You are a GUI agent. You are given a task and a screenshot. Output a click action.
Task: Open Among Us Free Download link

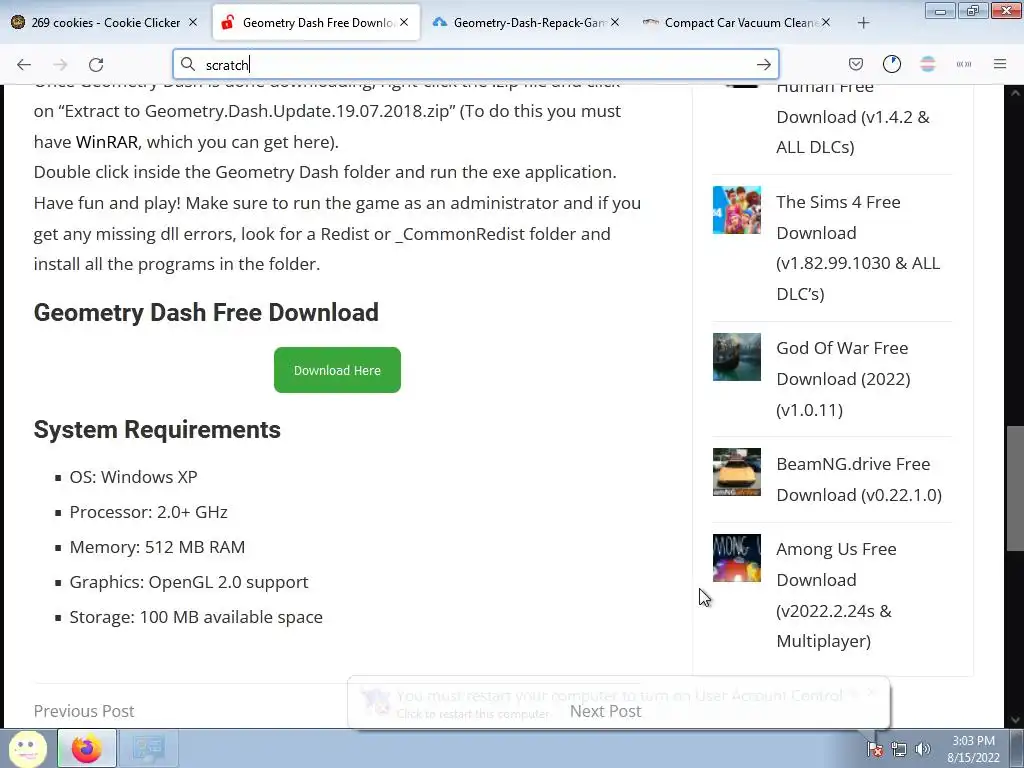(x=836, y=595)
